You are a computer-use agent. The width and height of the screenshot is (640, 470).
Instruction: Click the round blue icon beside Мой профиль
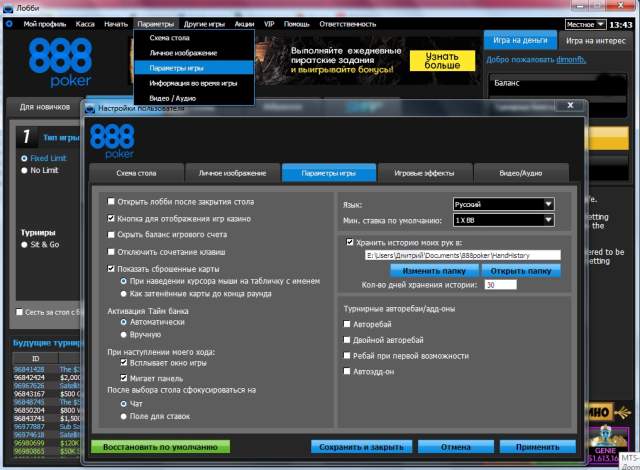[x=9, y=24]
